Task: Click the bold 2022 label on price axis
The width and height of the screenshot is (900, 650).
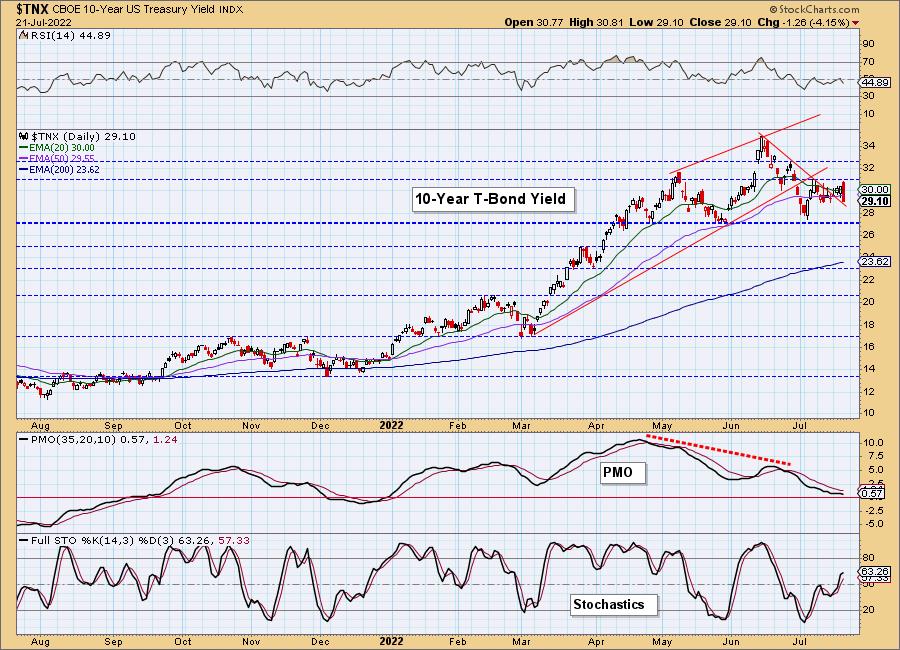Action: click(391, 425)
